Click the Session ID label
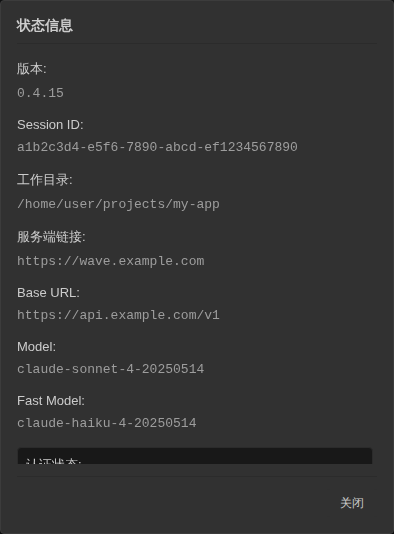The width and height of the screenshot is (394, 534). click(50, 125)
